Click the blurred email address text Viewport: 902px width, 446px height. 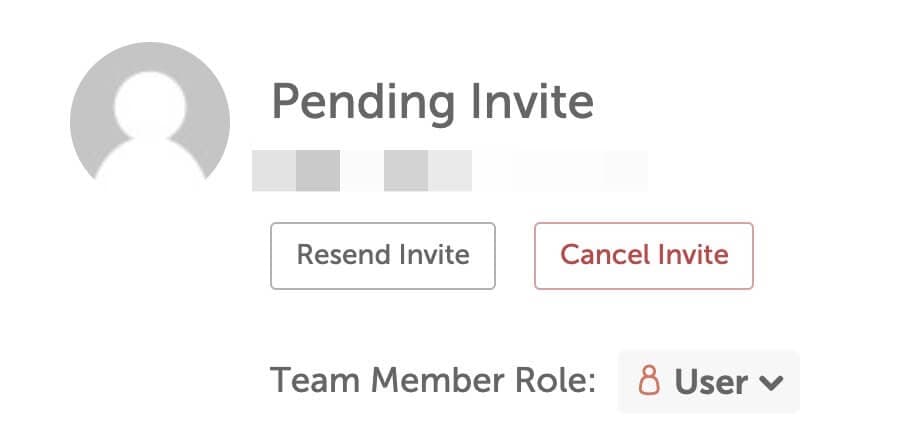[450, 170]
